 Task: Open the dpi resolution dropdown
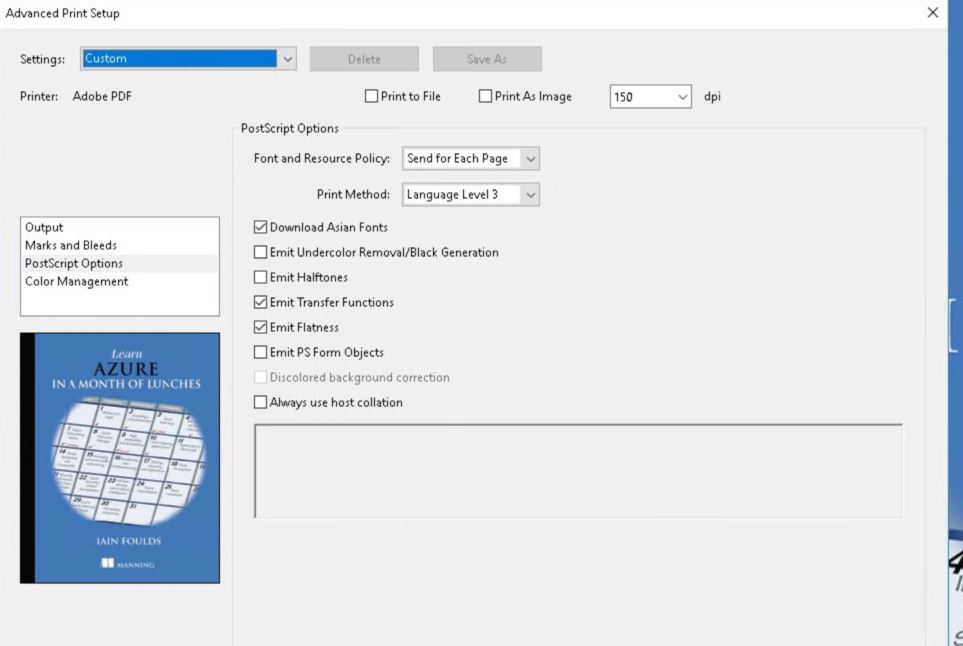click(x=685, y=96)
